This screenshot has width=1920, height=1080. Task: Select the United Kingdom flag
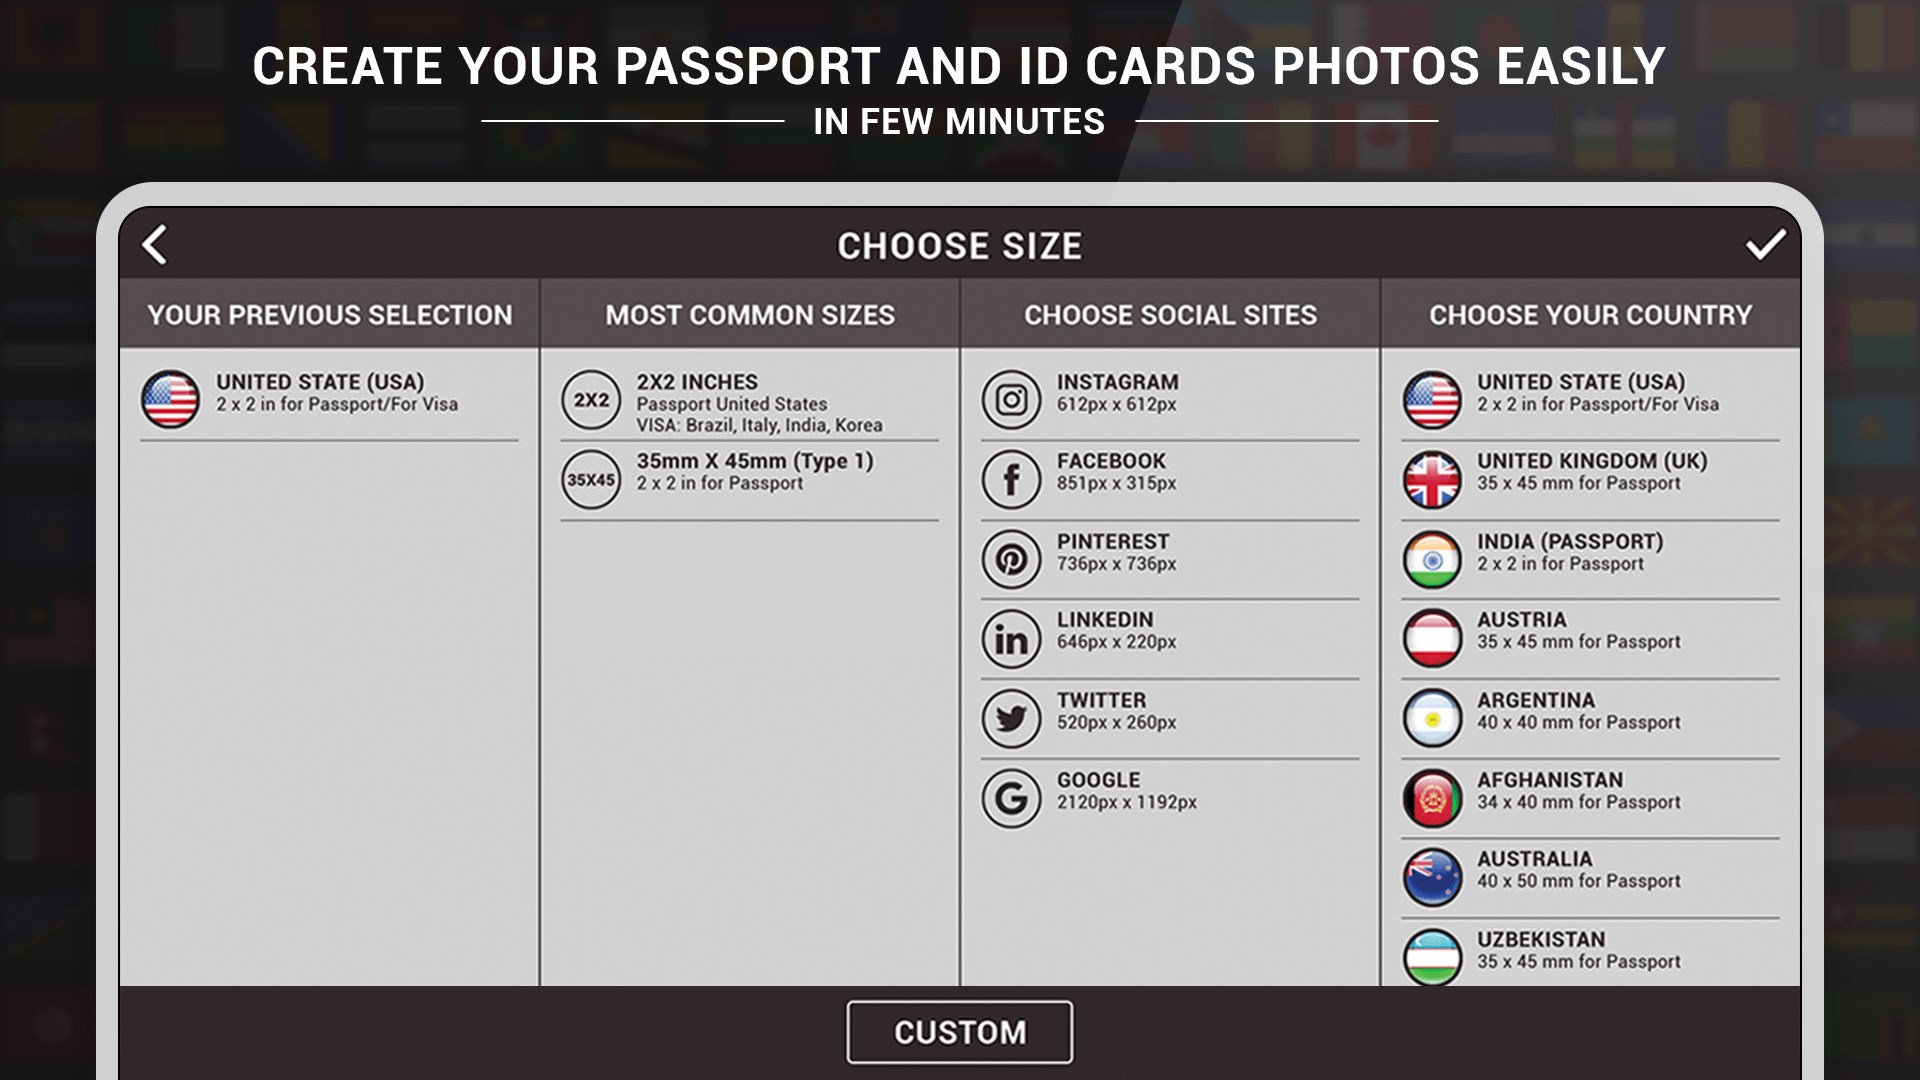[x=1432, y=479]
